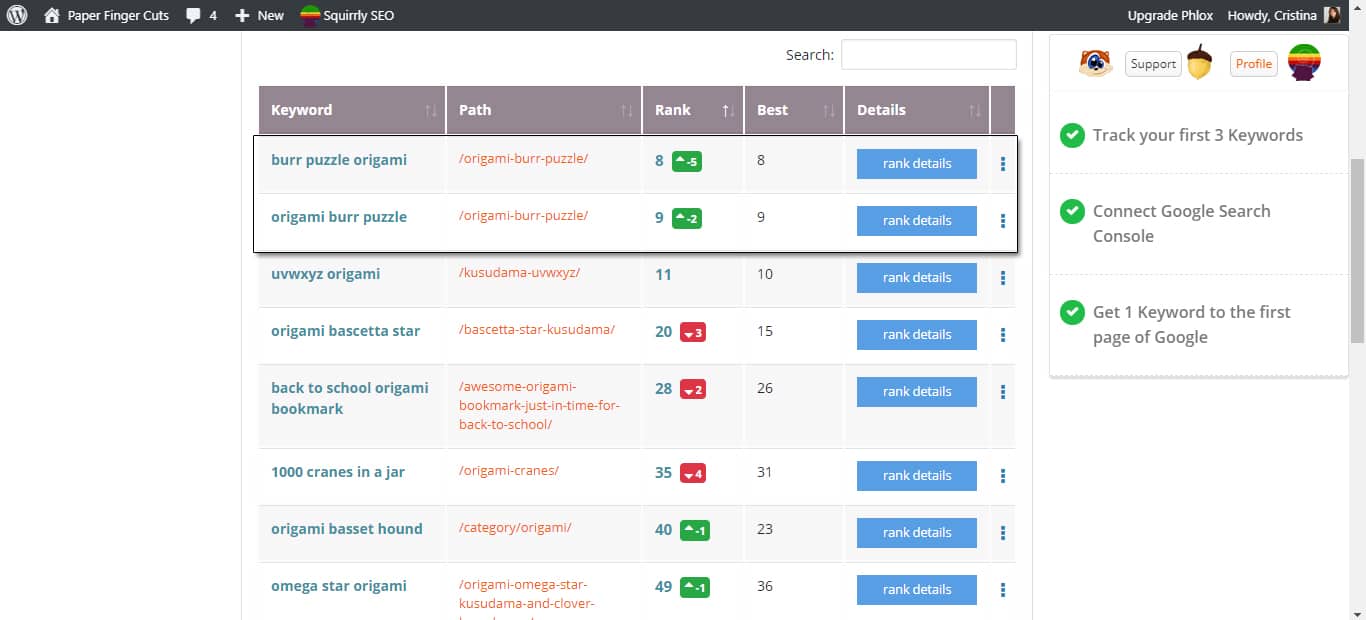Open the three-dot menu for 1000 cranes in a jar
This screenshot has width=1366, height=620.
pyautogui.click(x=1003, y=476)
